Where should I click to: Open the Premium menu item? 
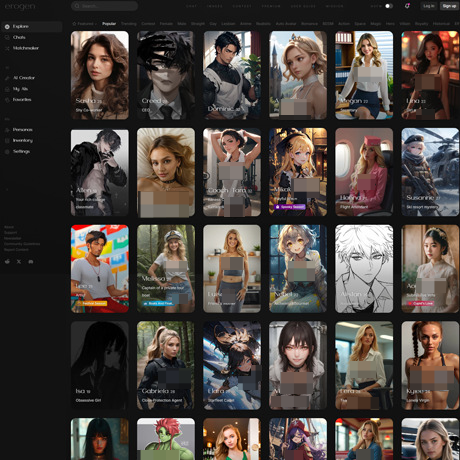tap(271, 6)
